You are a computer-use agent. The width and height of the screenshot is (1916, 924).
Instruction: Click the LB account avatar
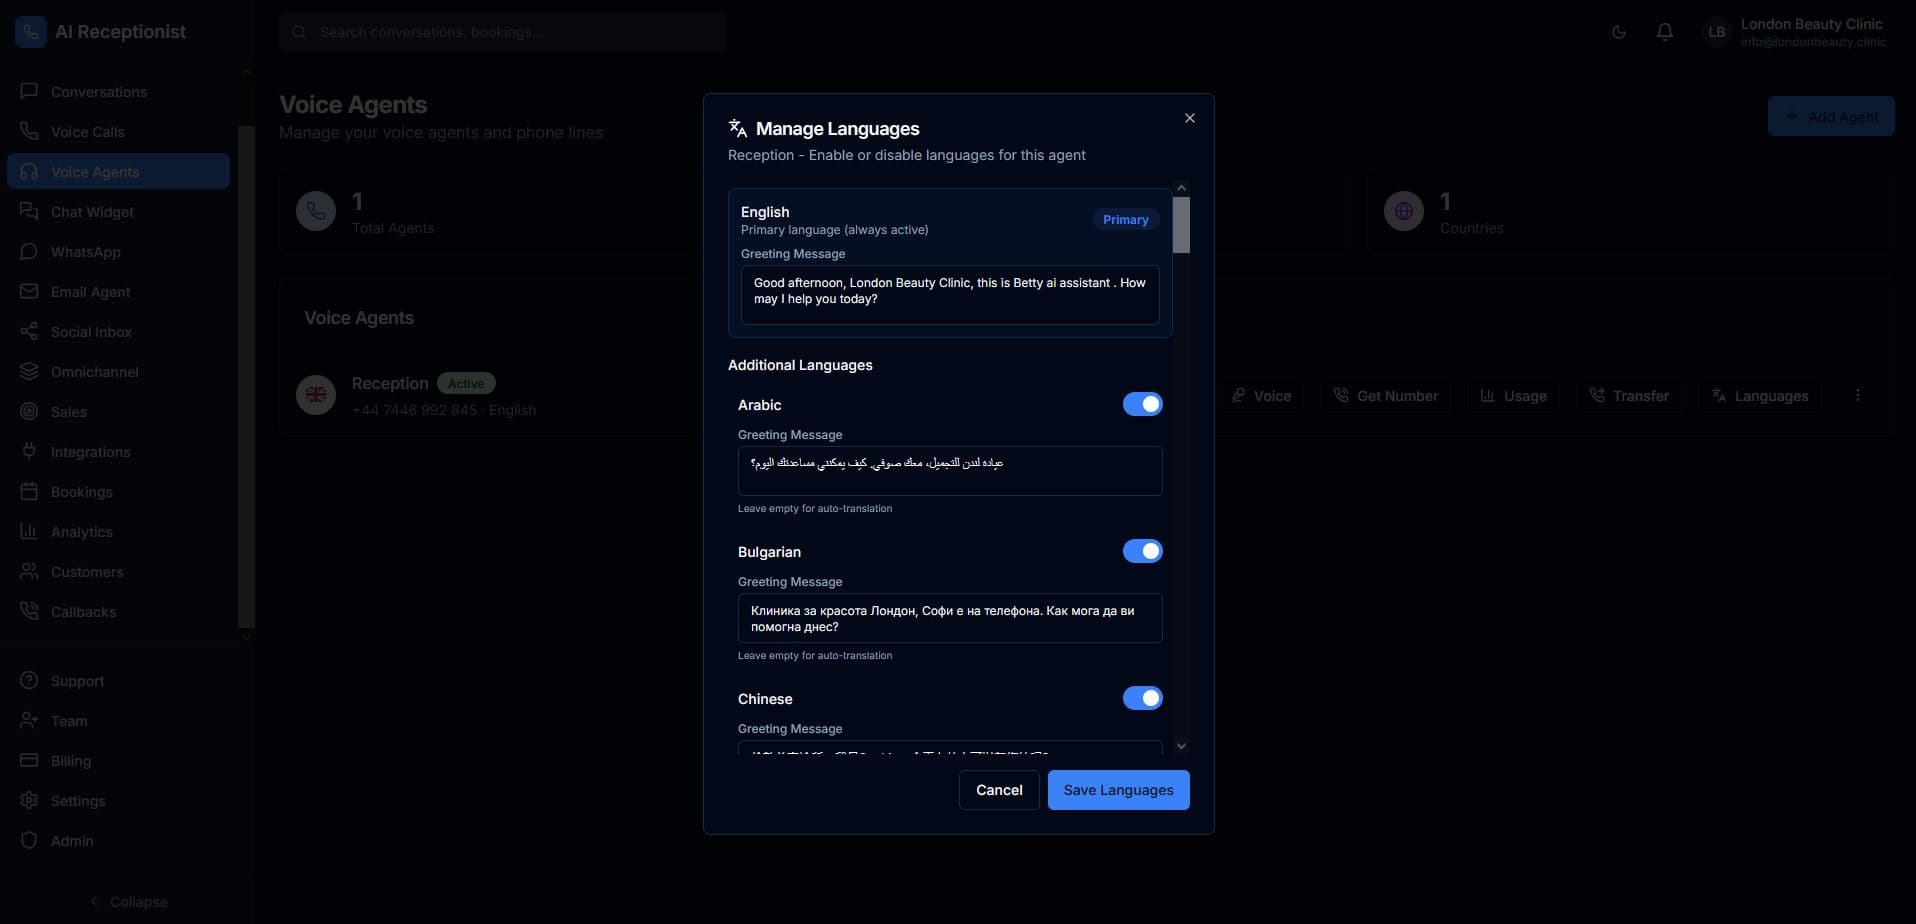tap(1716, 32)
